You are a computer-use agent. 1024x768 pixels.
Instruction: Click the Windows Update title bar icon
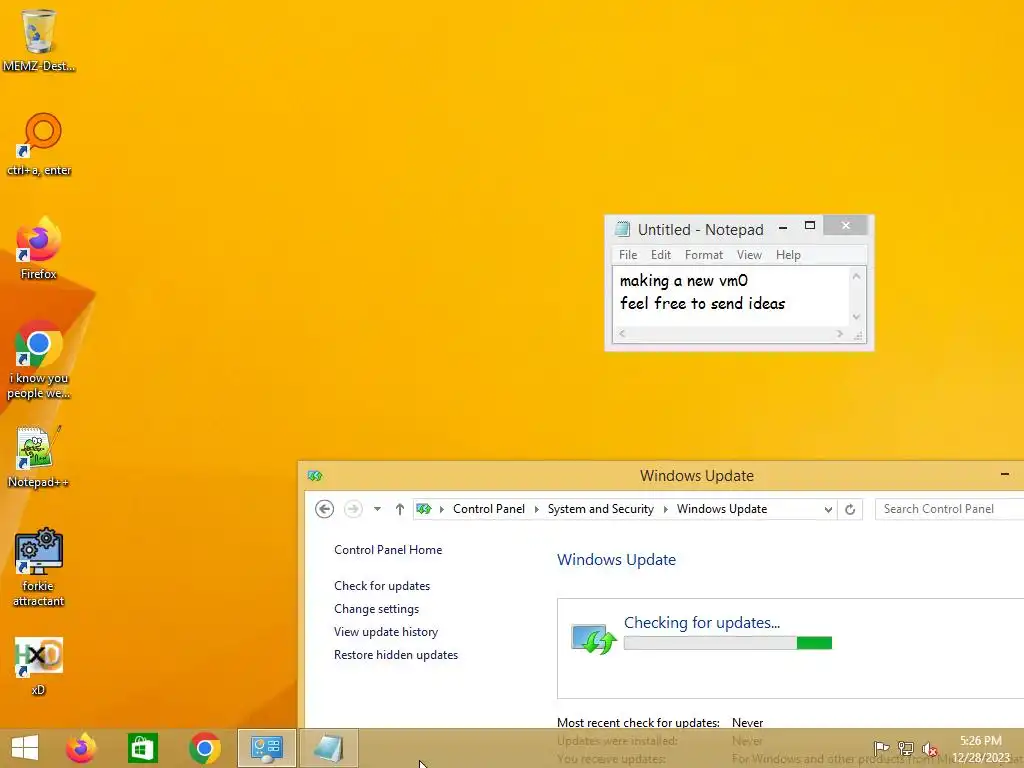pos(315,475)
